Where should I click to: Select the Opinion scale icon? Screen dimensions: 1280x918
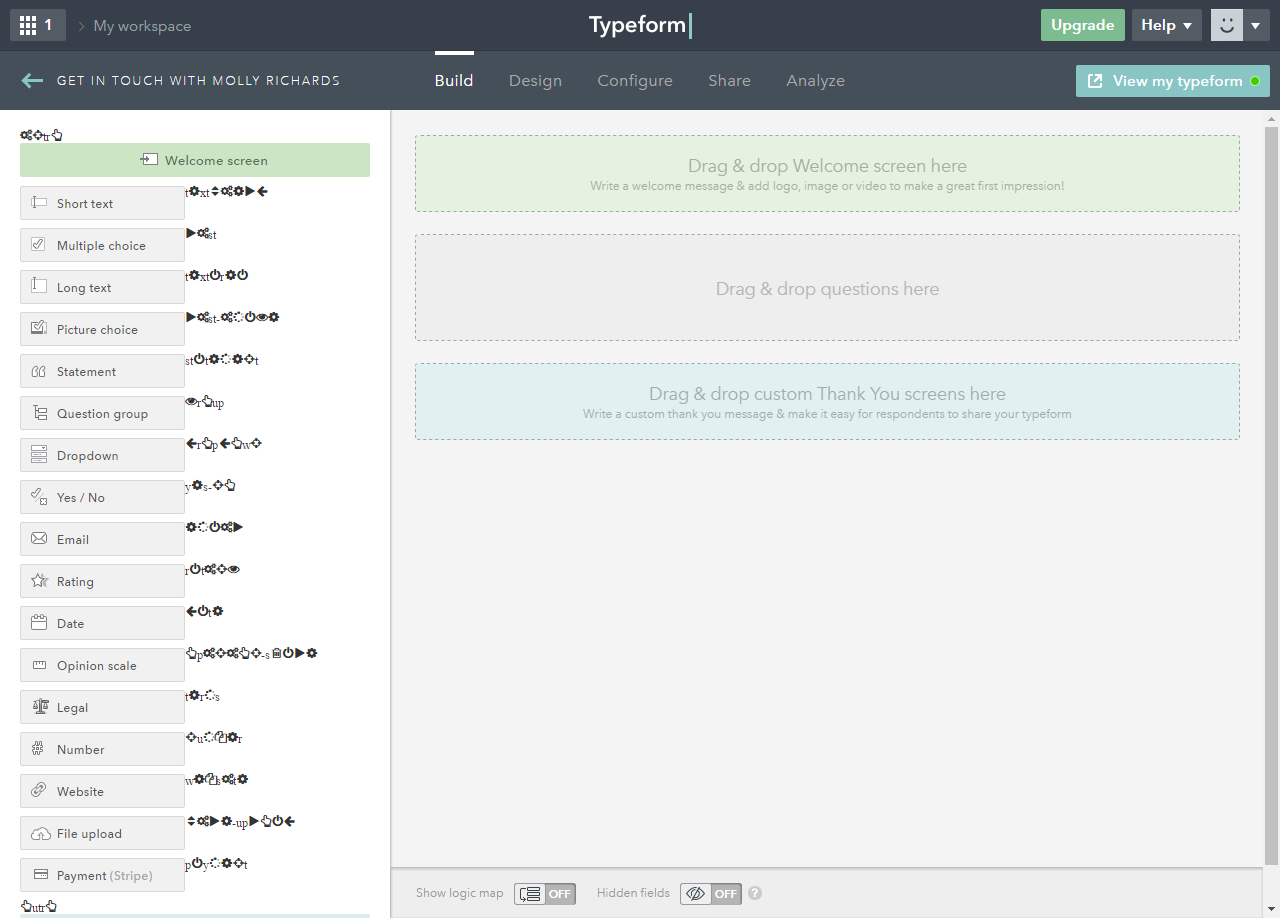click(x=39, y=665)
